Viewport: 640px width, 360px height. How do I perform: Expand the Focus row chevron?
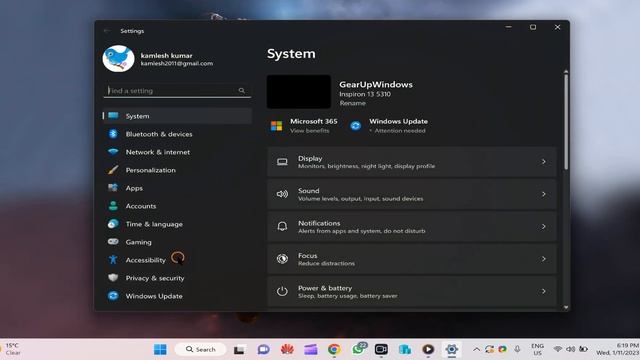[544, 259]
